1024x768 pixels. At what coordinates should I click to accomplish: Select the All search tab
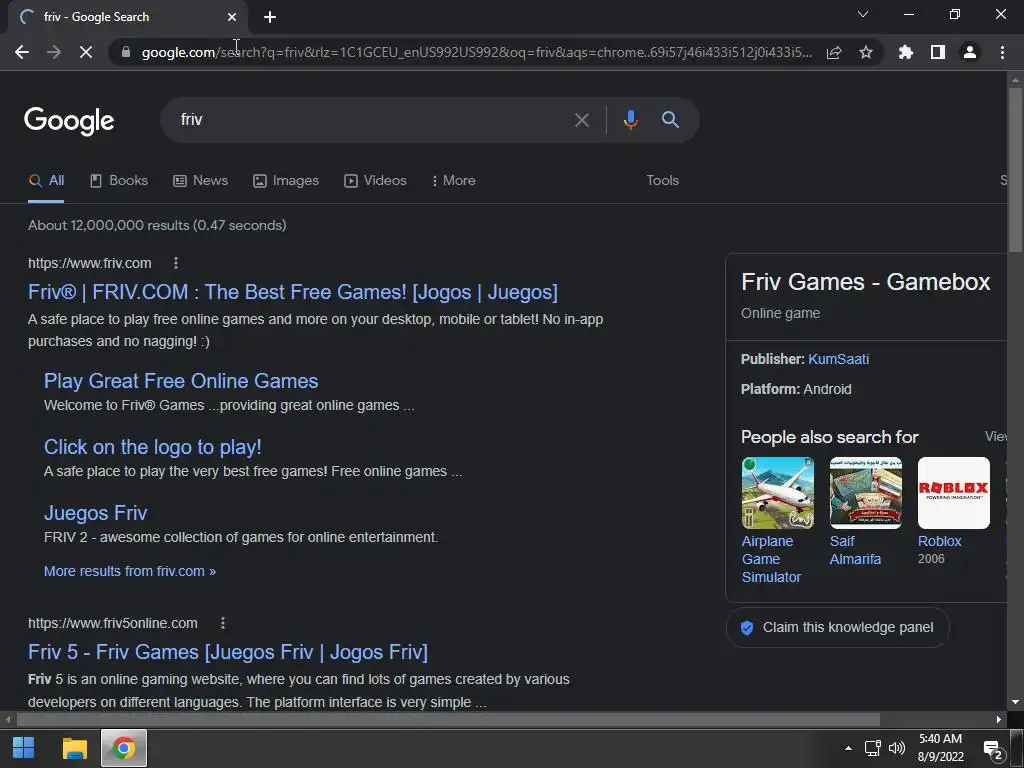[46, 181]
